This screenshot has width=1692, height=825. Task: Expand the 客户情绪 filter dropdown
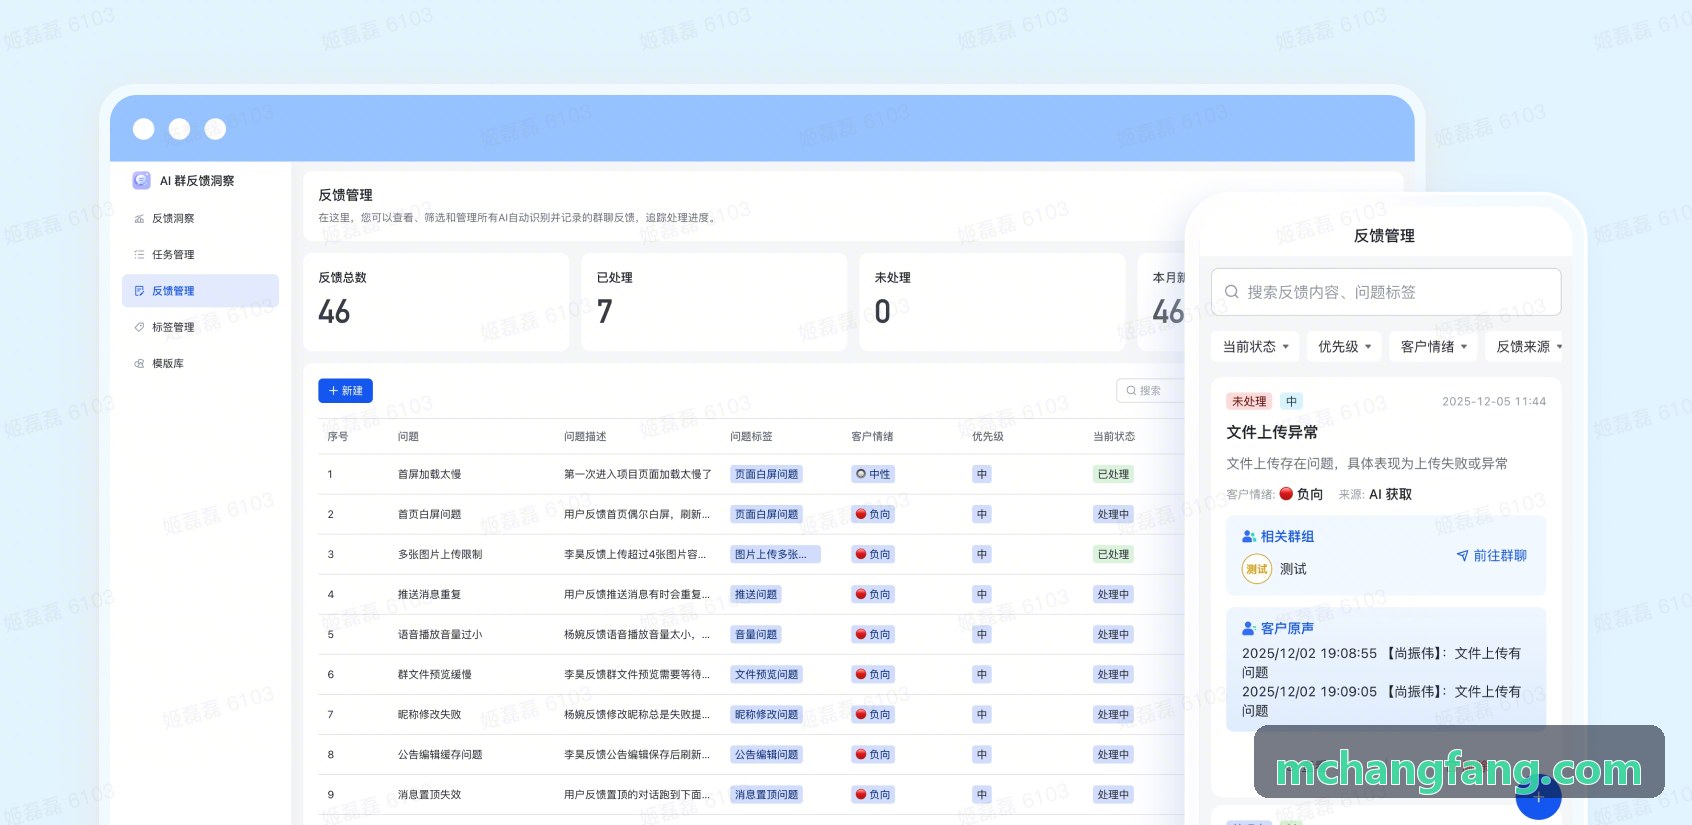(1433, 346)
